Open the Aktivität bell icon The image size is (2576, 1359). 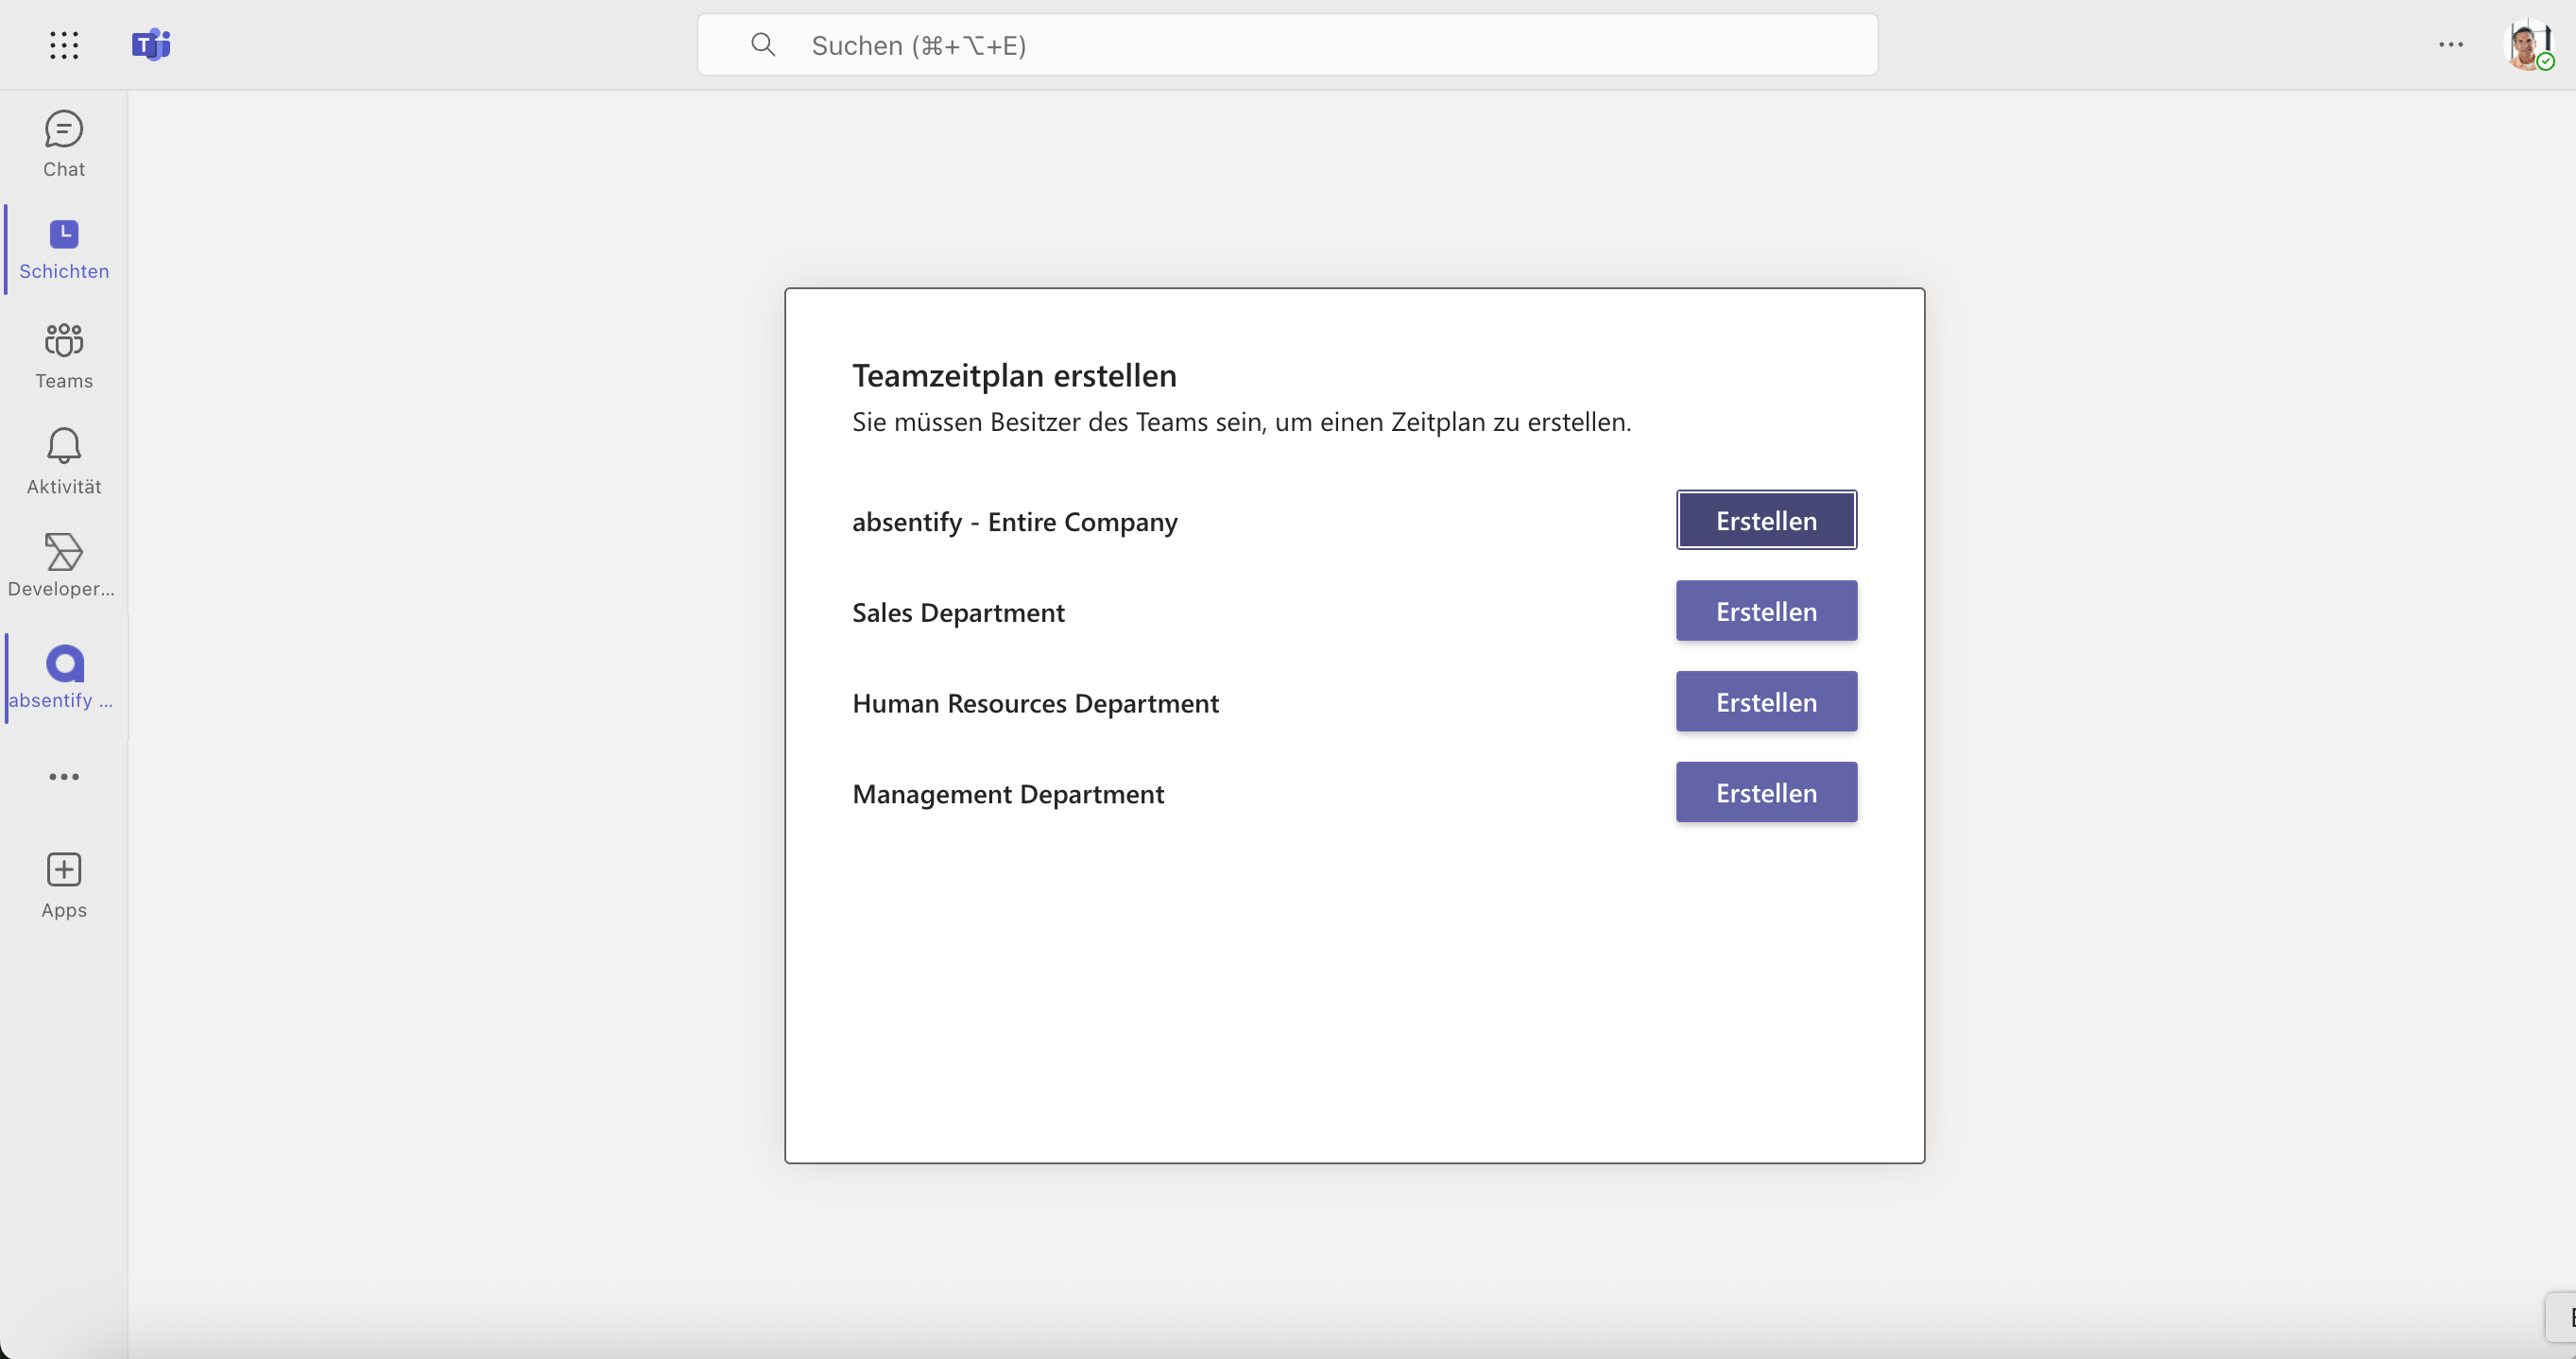click(64, 445)
